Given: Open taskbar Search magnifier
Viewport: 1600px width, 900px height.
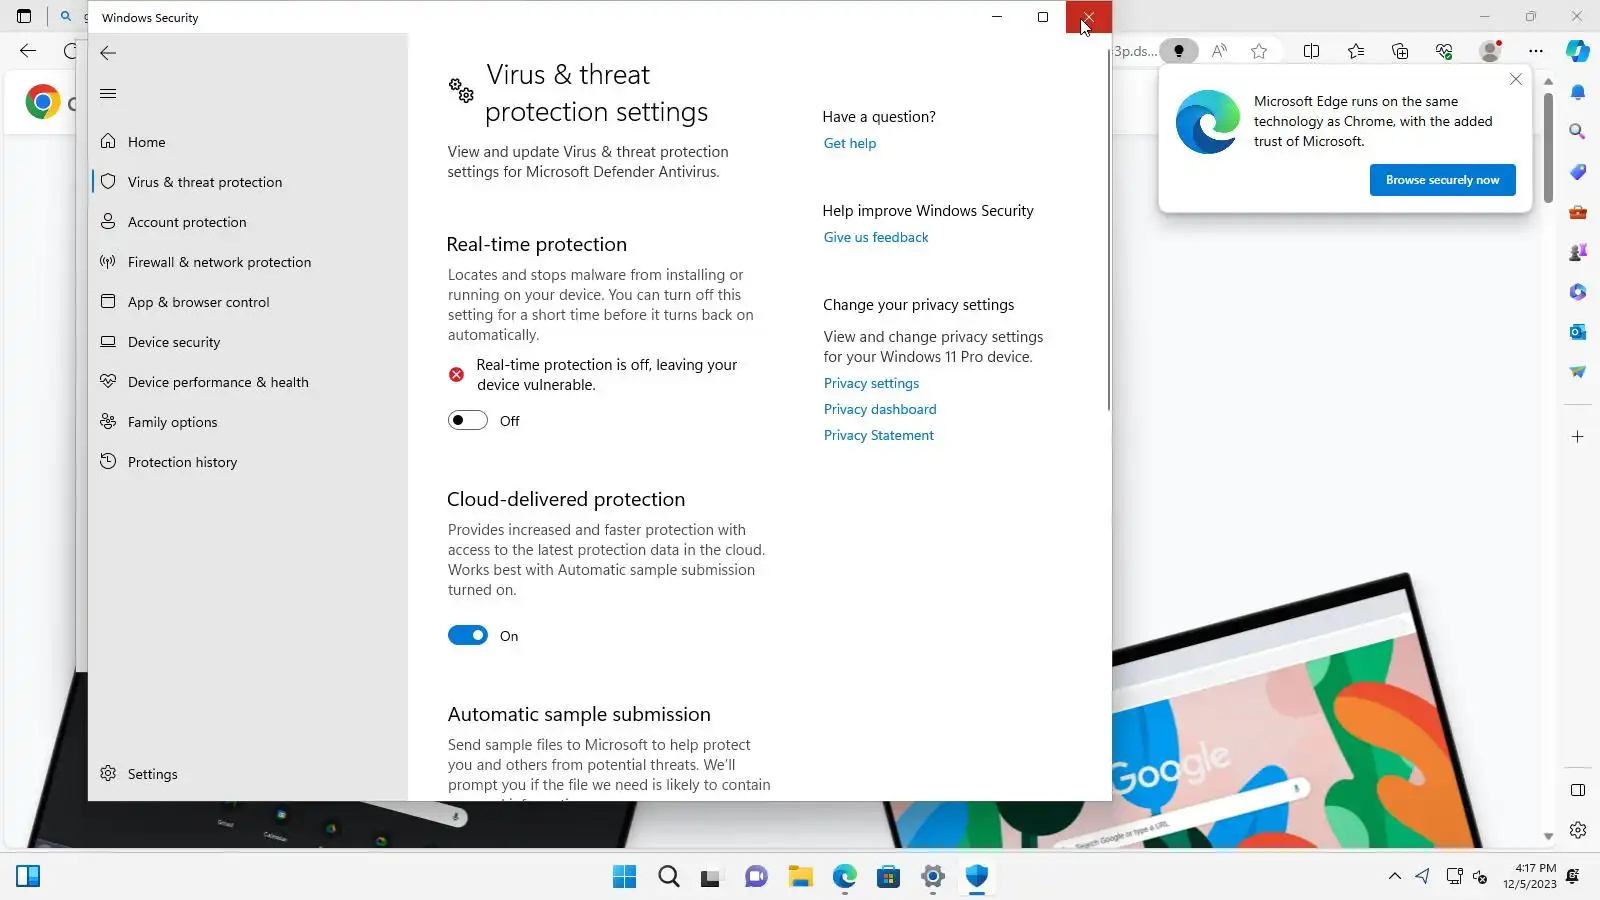Looking at the screenshot, I should [669, 877].
